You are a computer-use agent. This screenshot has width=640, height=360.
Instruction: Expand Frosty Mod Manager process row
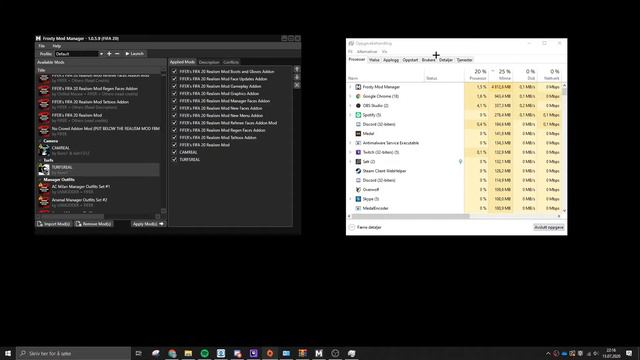350,87
